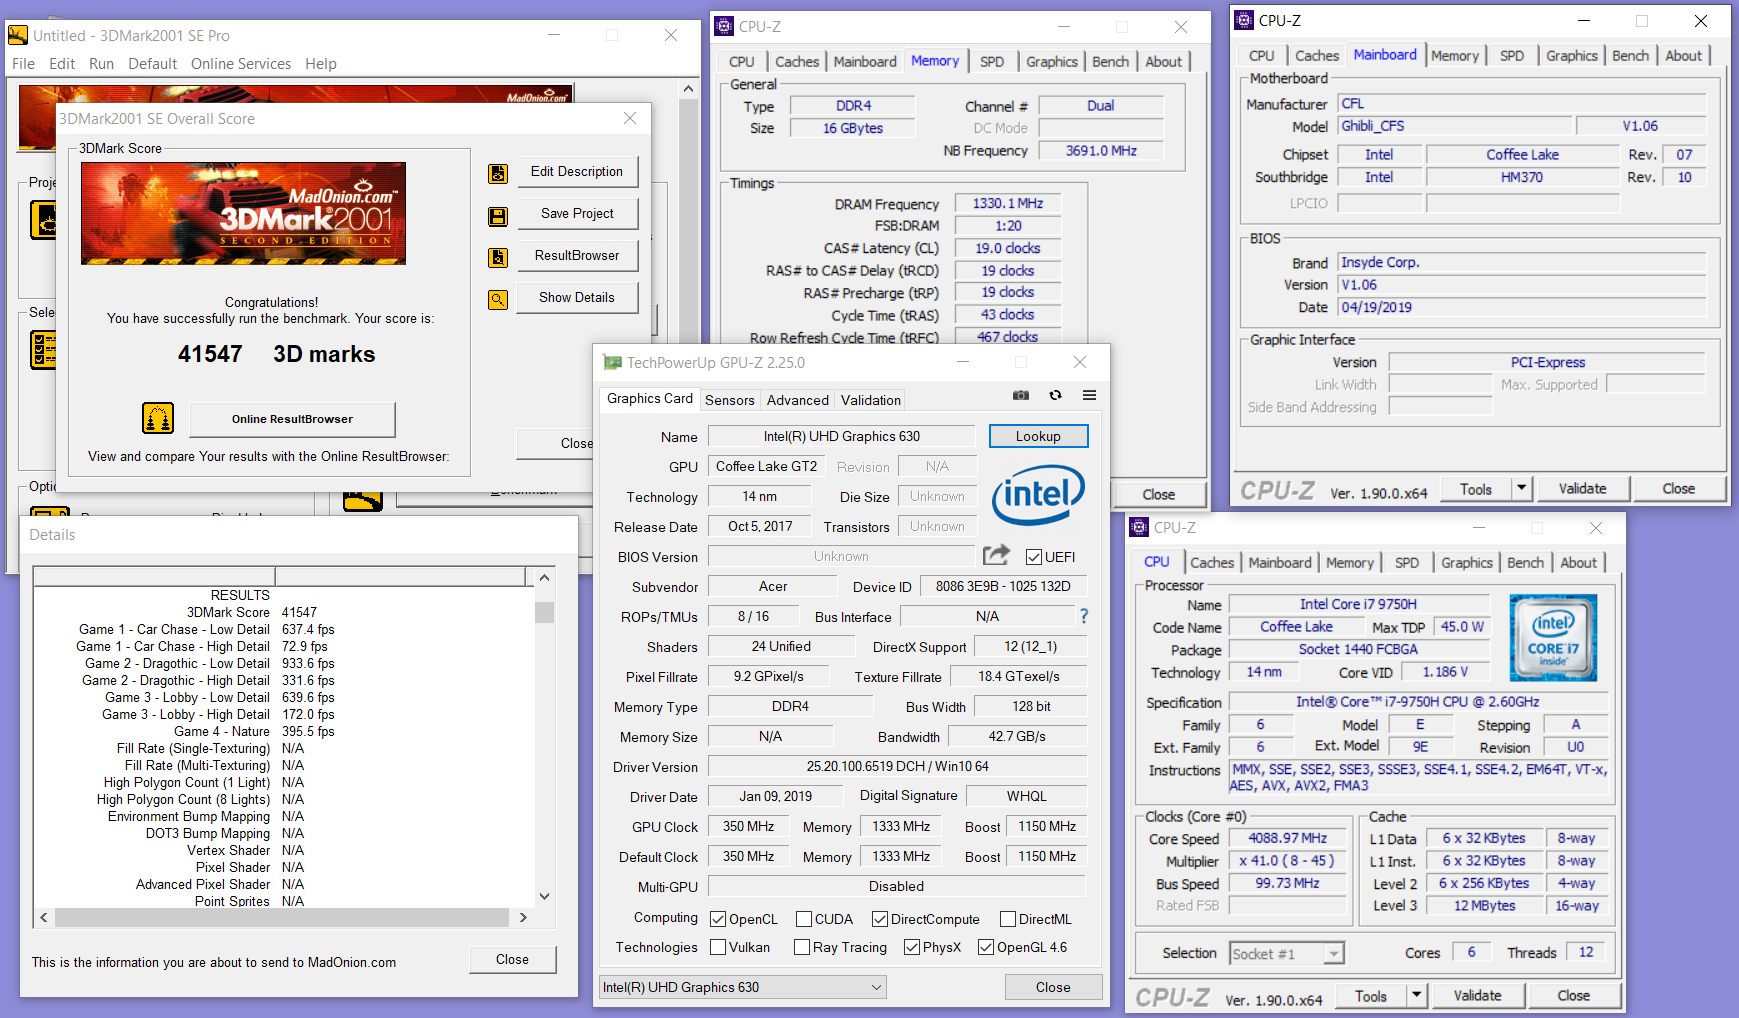
Task: Open the Run menu in 3DMark2001
Action: 101,63
